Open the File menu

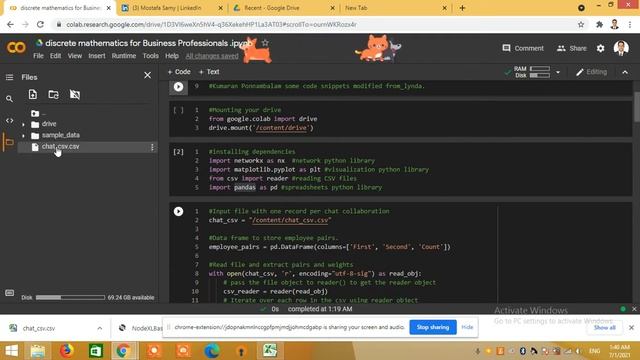tap(38, 56)
